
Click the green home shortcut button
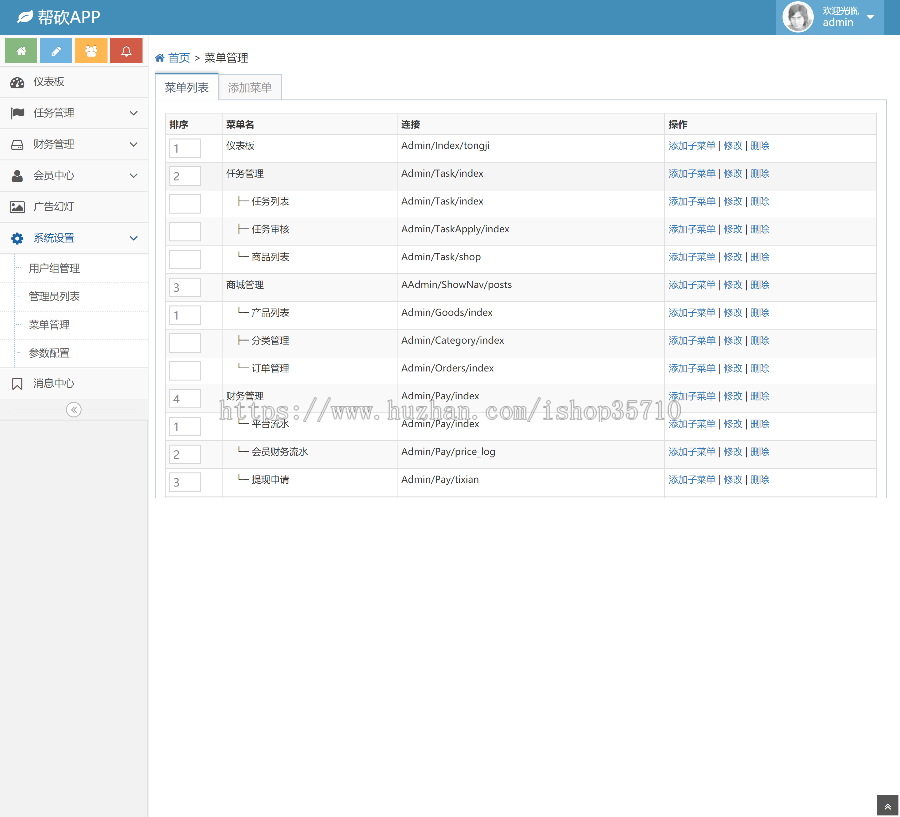pos(21,50)
